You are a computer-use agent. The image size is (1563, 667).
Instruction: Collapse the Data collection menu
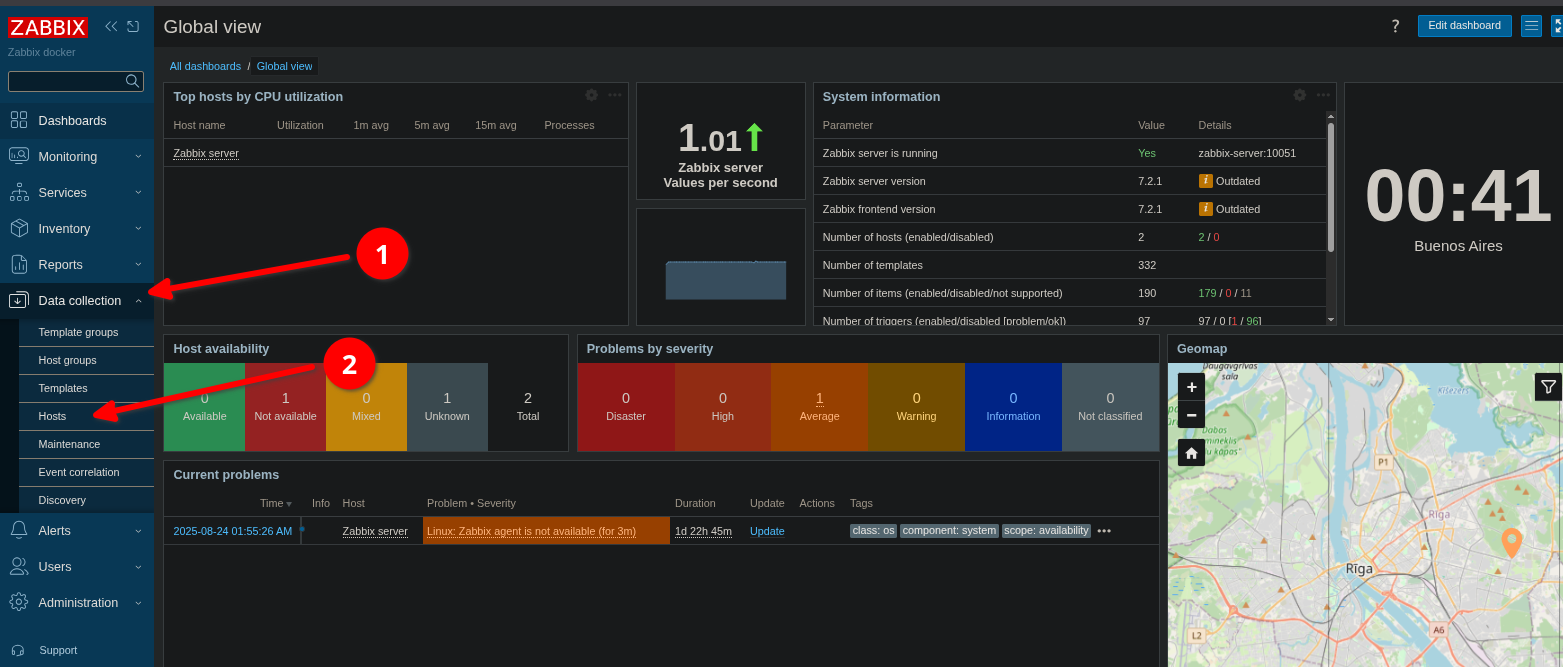tap(79, 301)
